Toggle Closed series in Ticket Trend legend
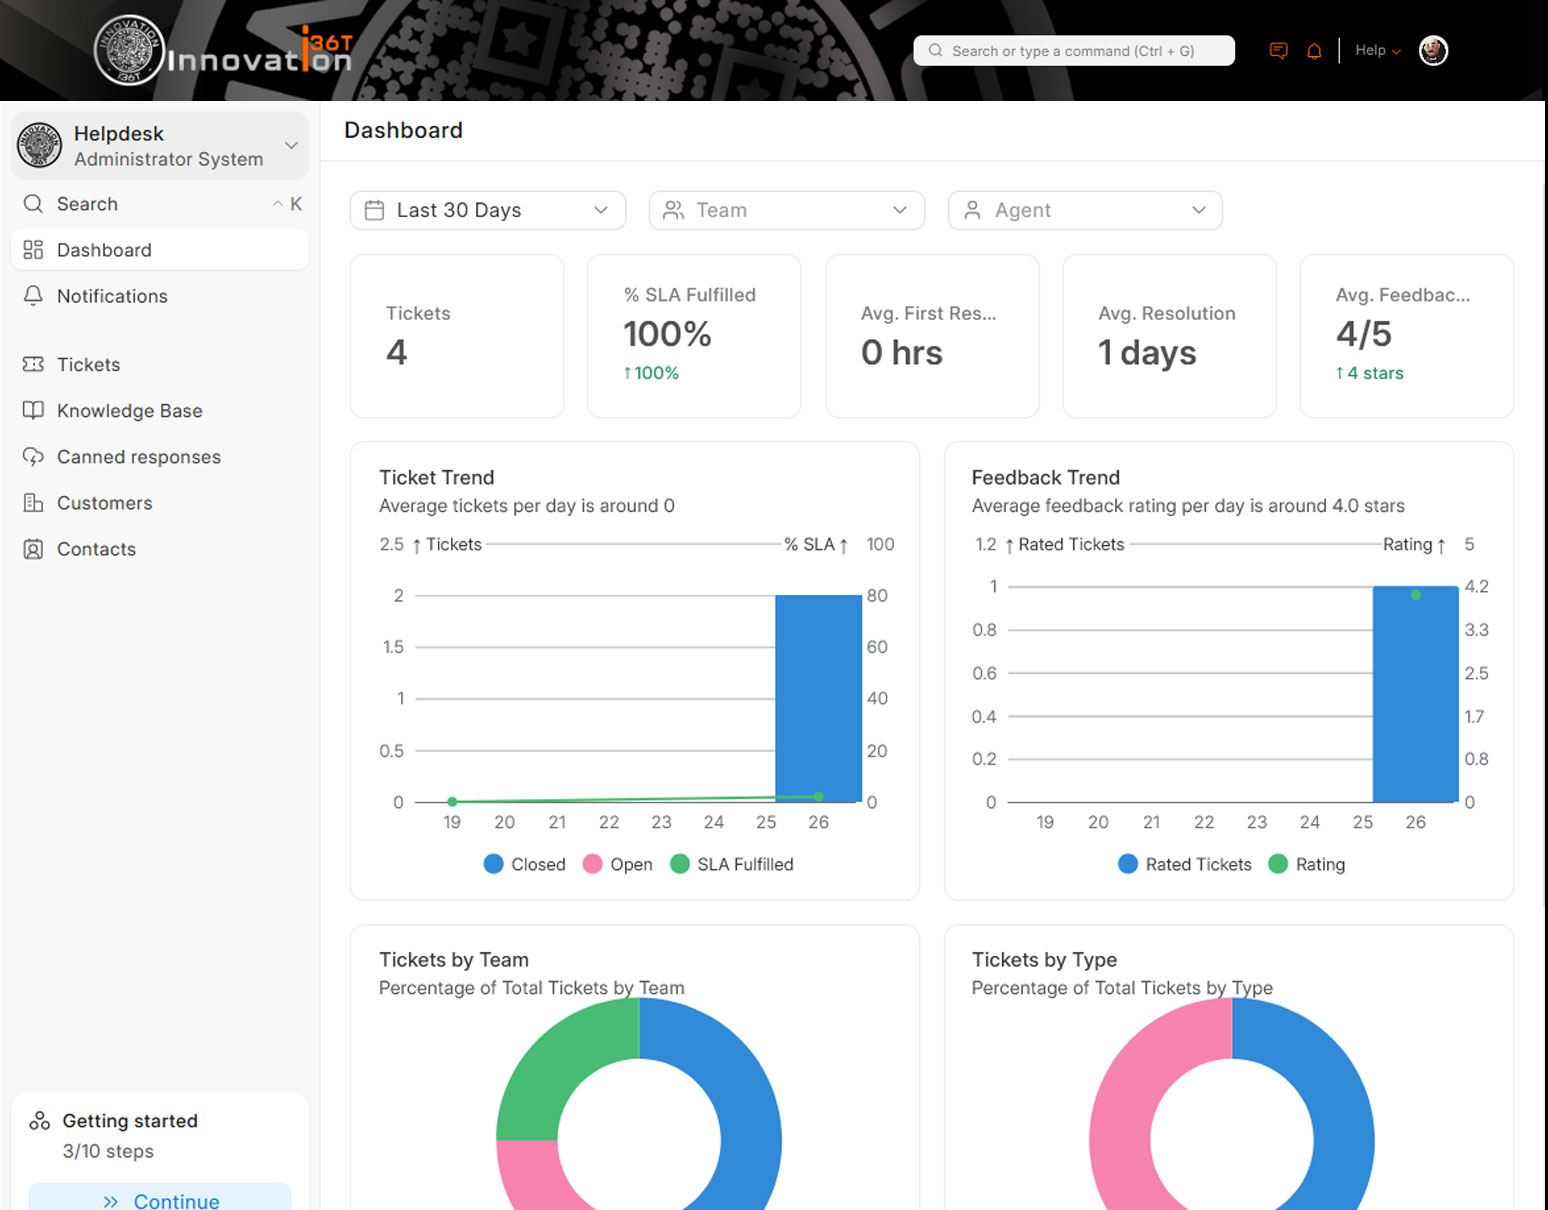 click(x=525, y=864)
